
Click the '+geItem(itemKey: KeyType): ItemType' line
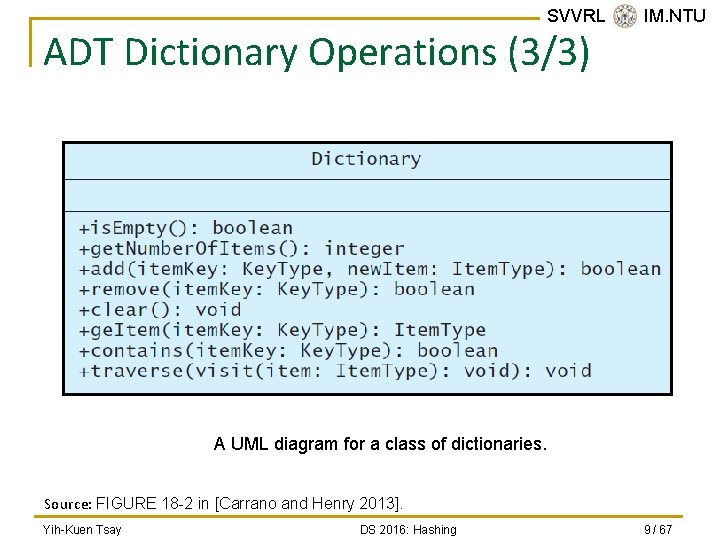[x=282, y=330]
